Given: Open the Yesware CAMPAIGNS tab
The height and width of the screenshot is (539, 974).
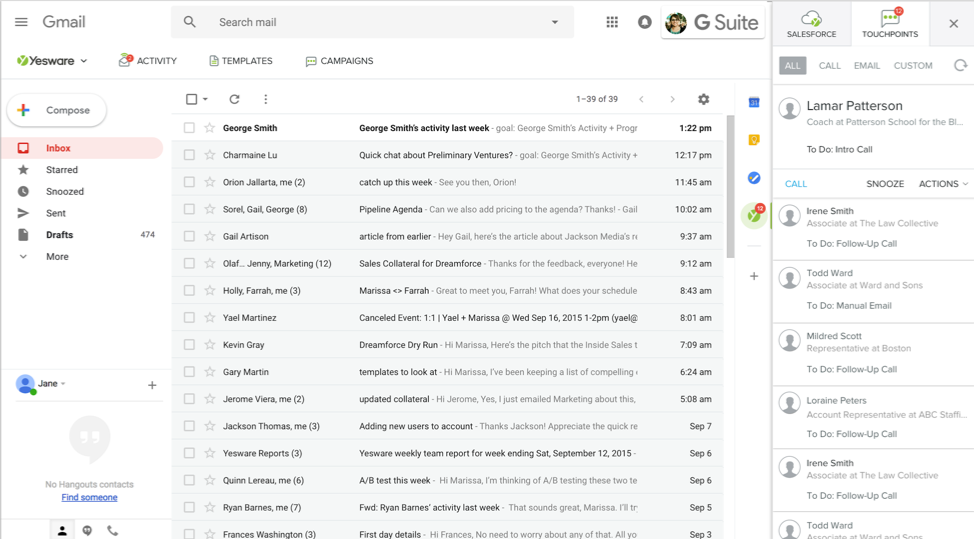Looking at the screenshot, I should pyautogui.click(x=339, y=61).
